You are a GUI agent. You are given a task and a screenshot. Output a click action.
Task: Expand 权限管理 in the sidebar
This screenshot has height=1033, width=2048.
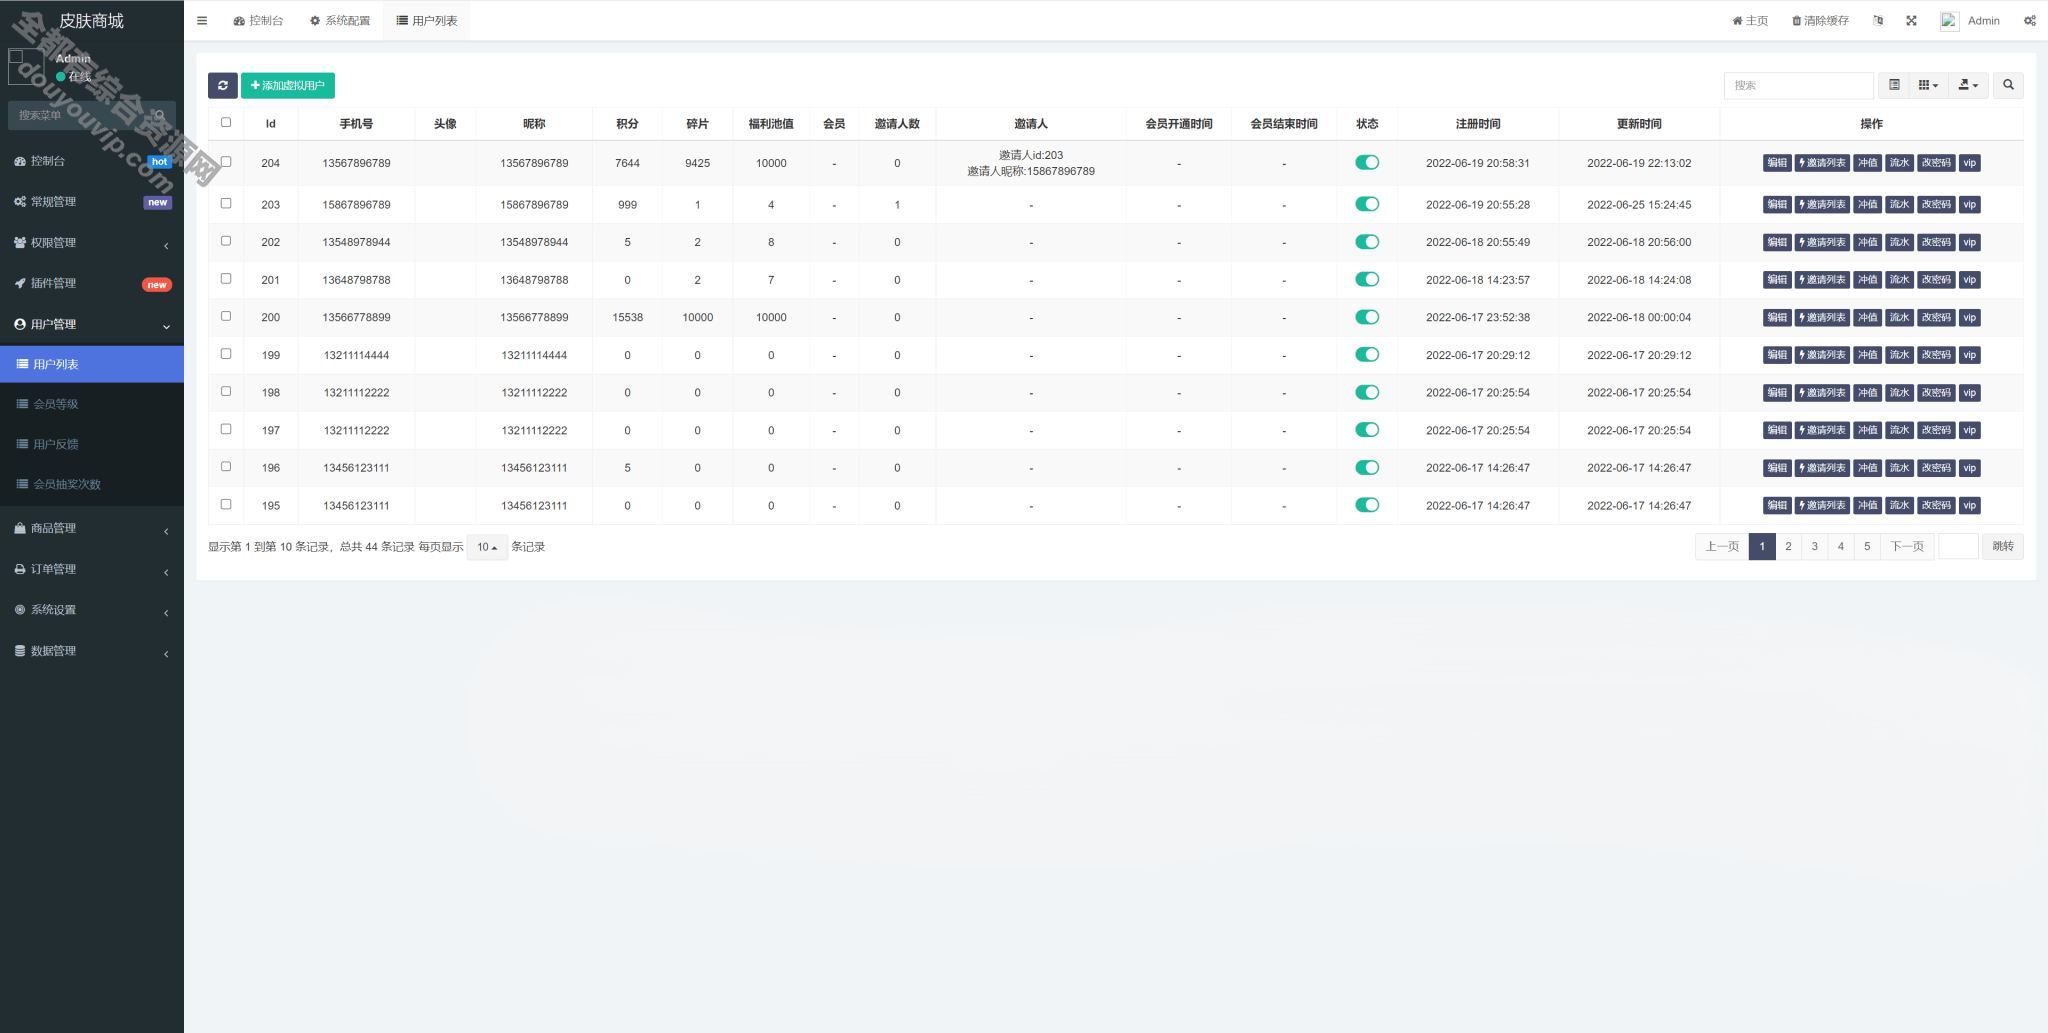(x=92, y=243)
